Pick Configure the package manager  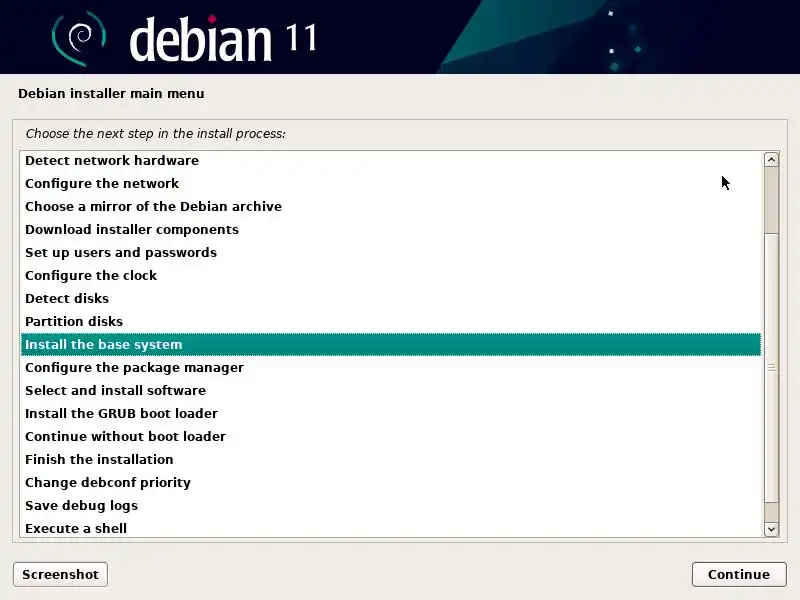point(391,367)
